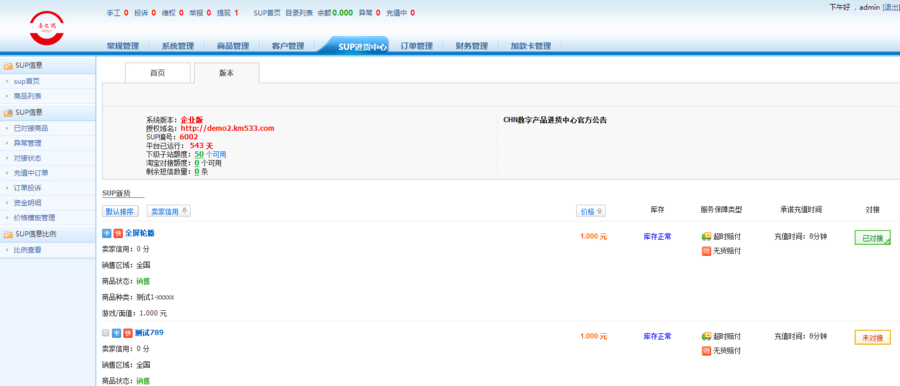The image size is (900, 386).
Task: Tick the checkbox next to 测试789
Action: pos(105,333)
